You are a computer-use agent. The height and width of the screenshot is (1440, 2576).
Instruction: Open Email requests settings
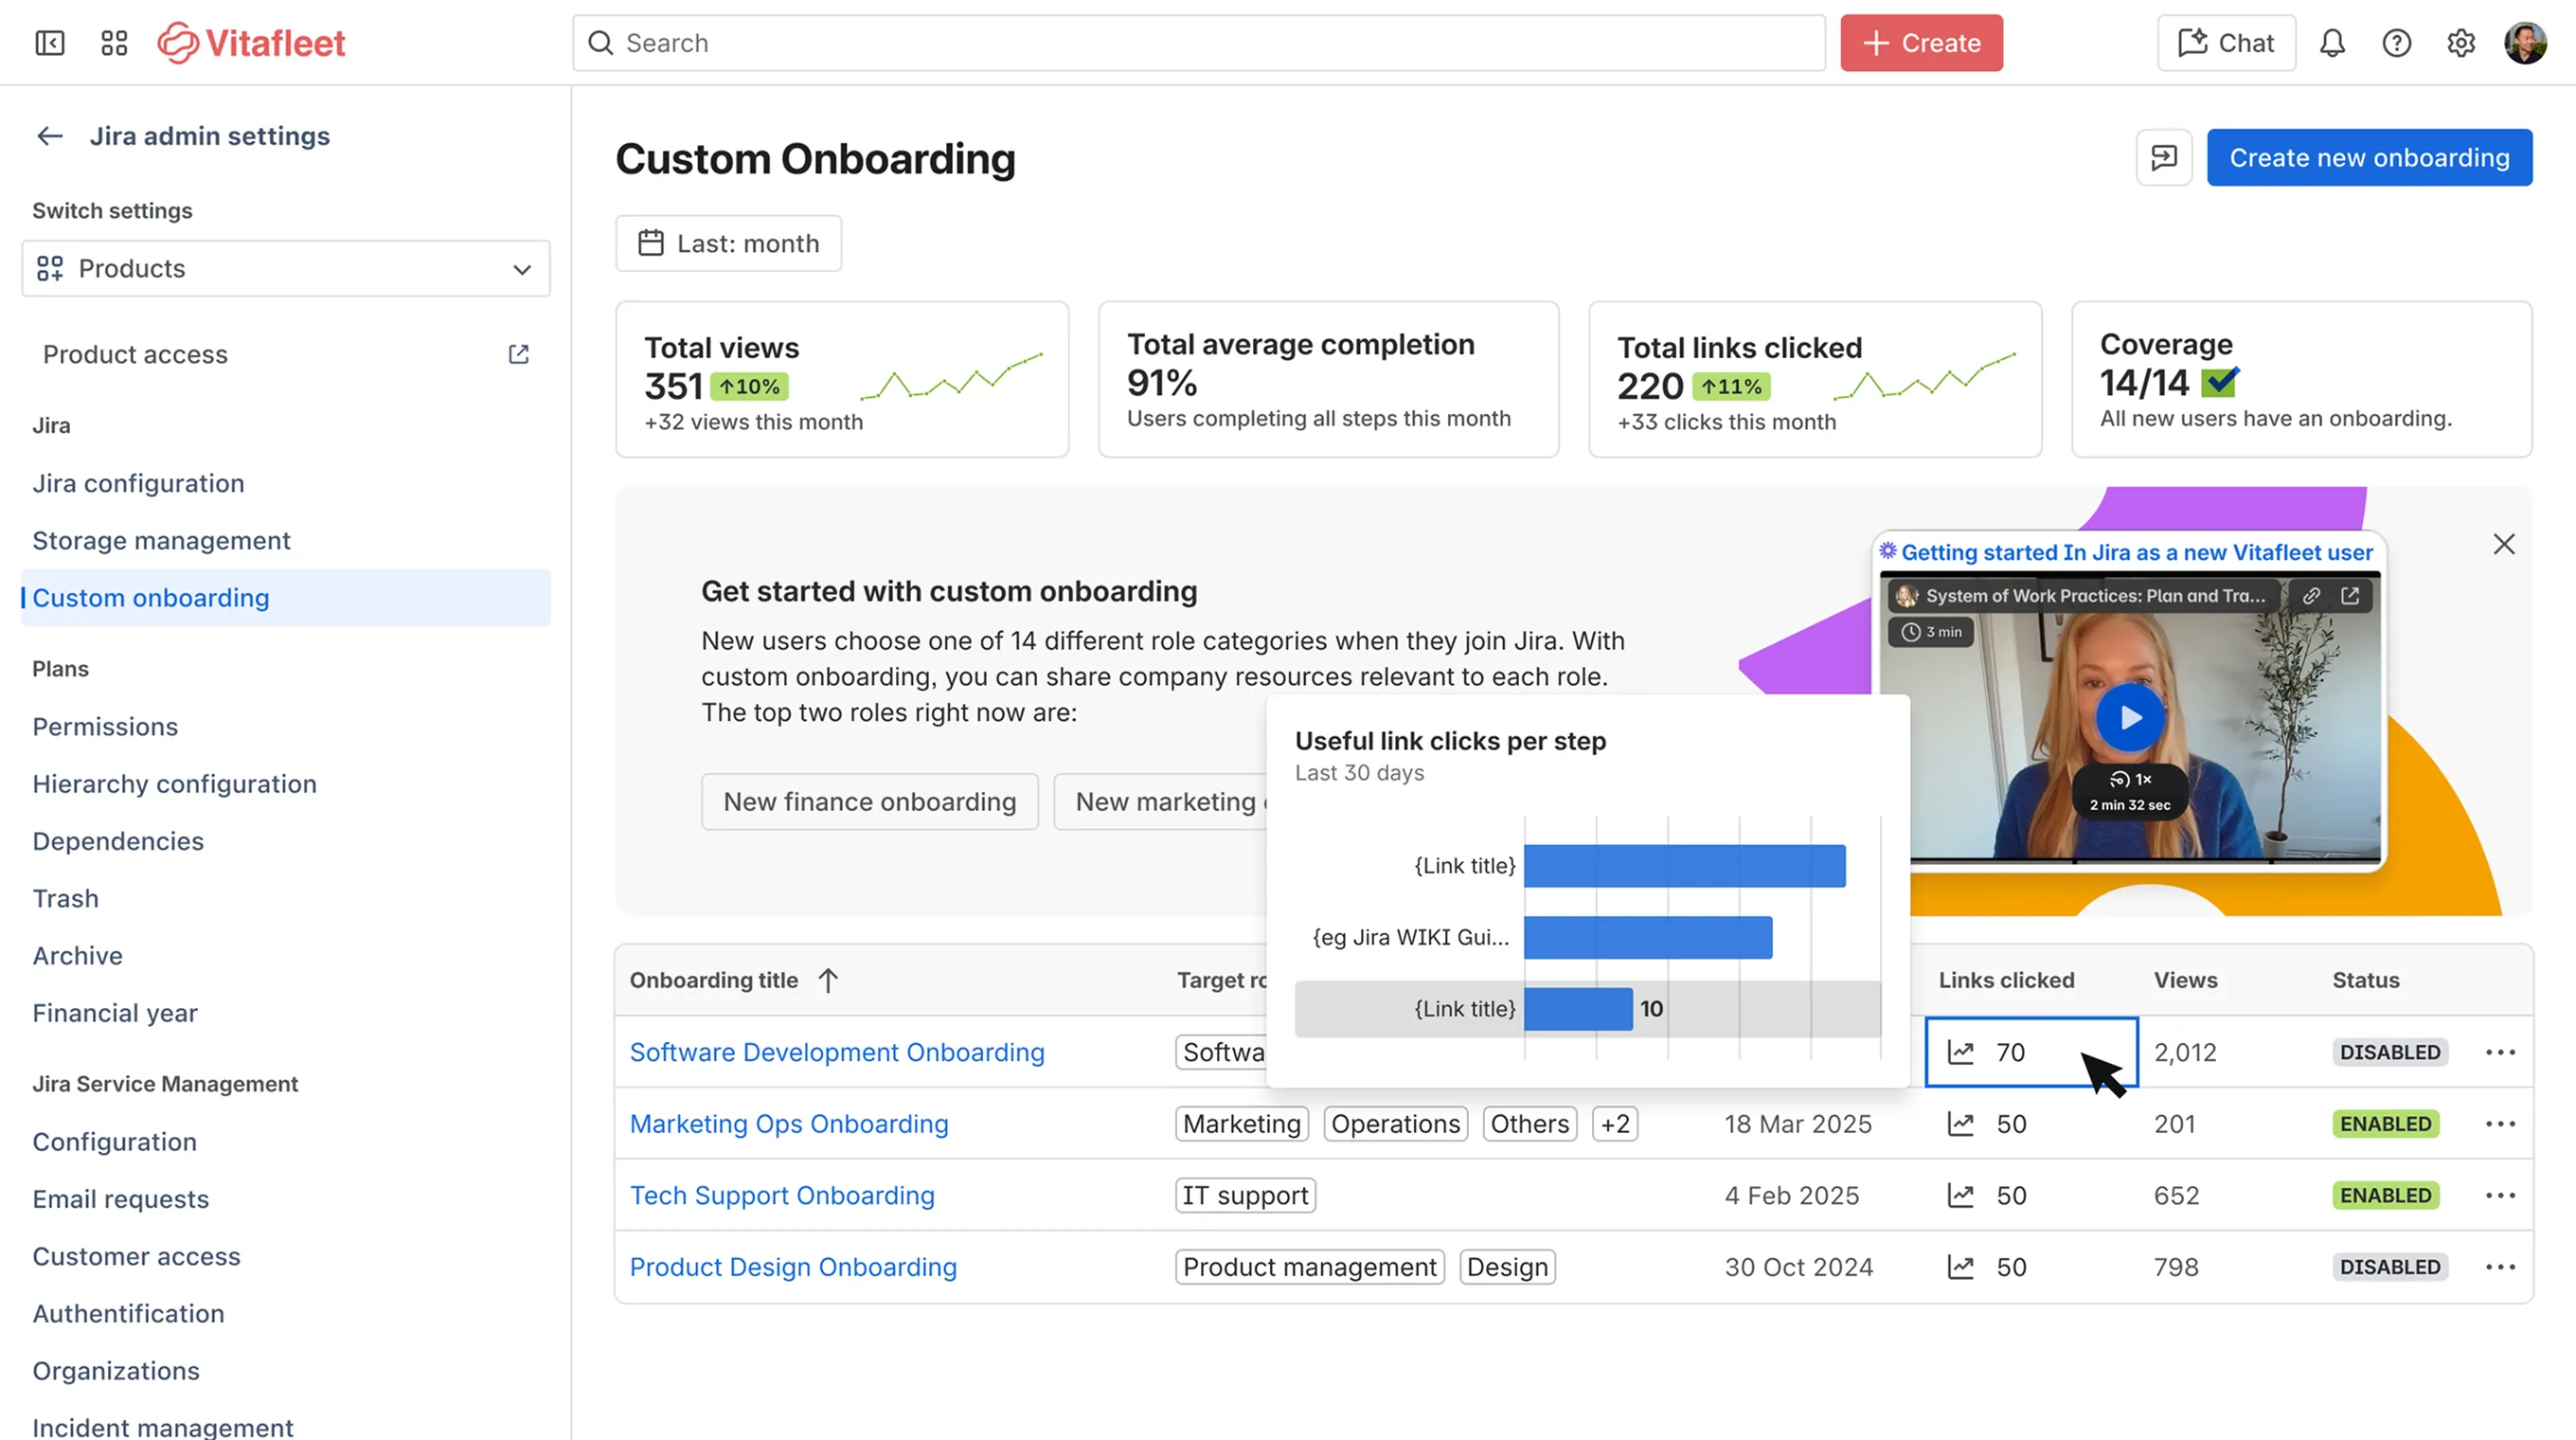pyautogui.click(x=120, y=1199)
